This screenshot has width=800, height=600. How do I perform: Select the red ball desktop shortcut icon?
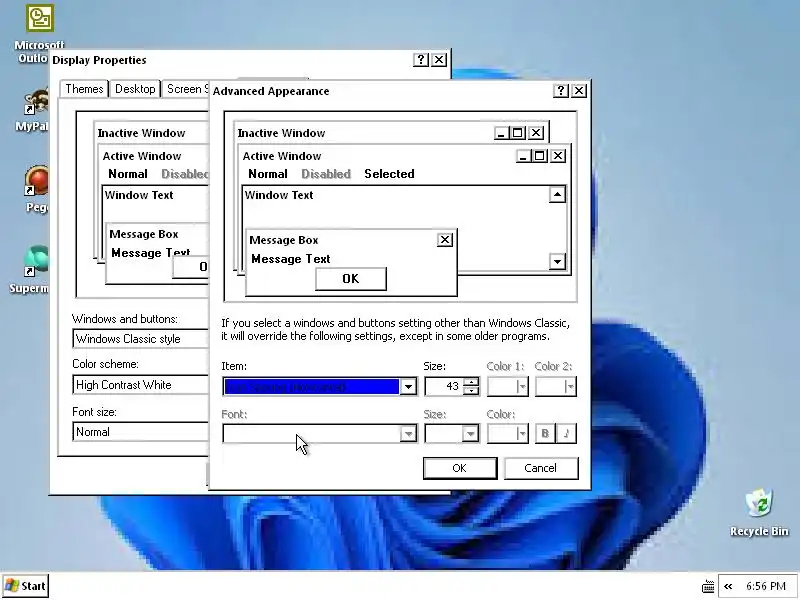click(37, 181)
